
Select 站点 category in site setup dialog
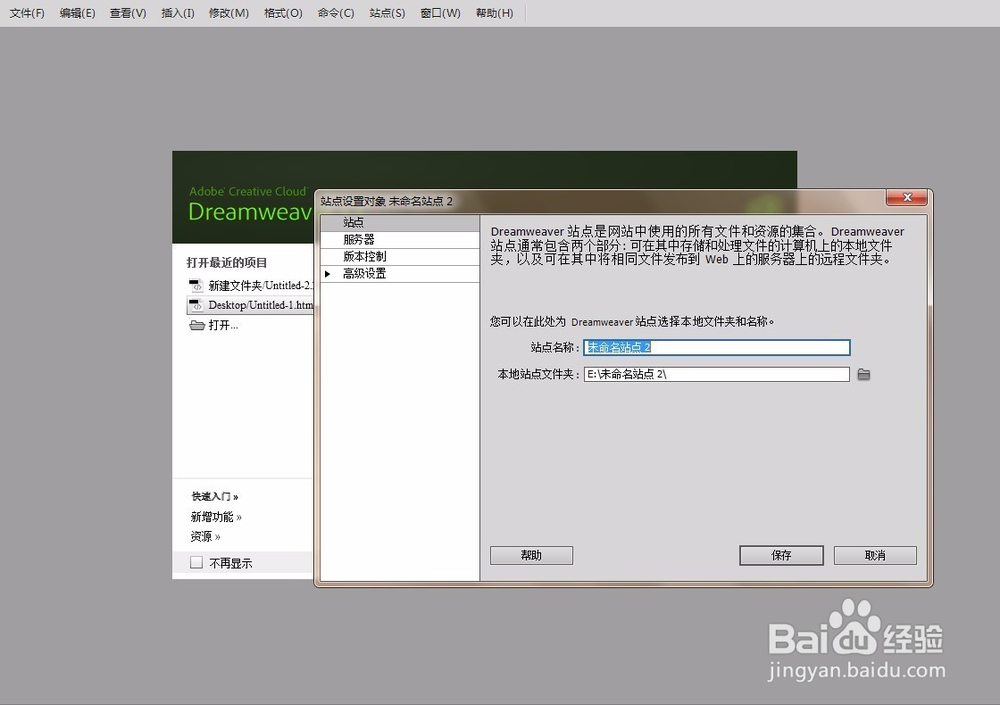[x=400, y=223]
